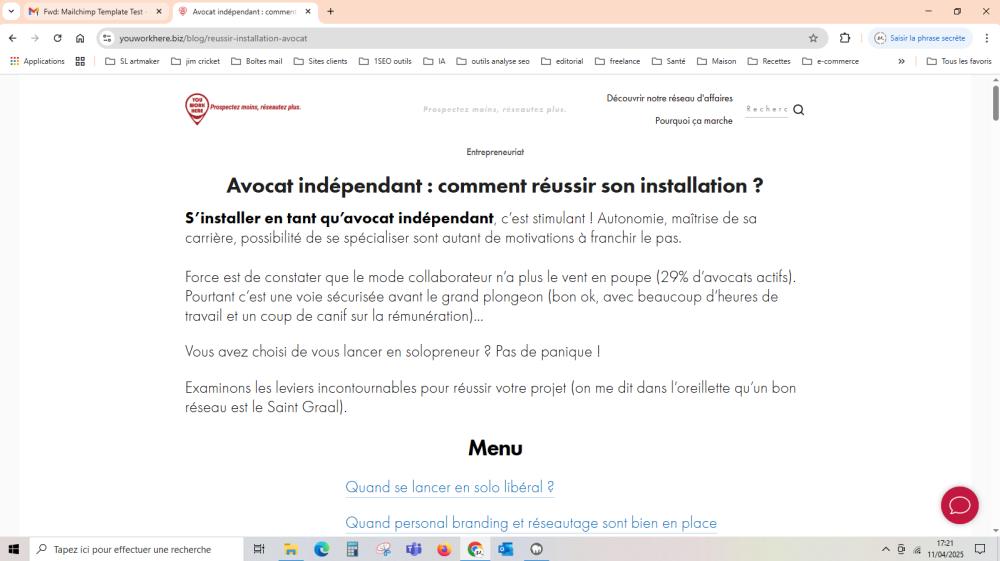Open Firefox from the taskbar
The image size is (1000, 561).
(444, 549)
